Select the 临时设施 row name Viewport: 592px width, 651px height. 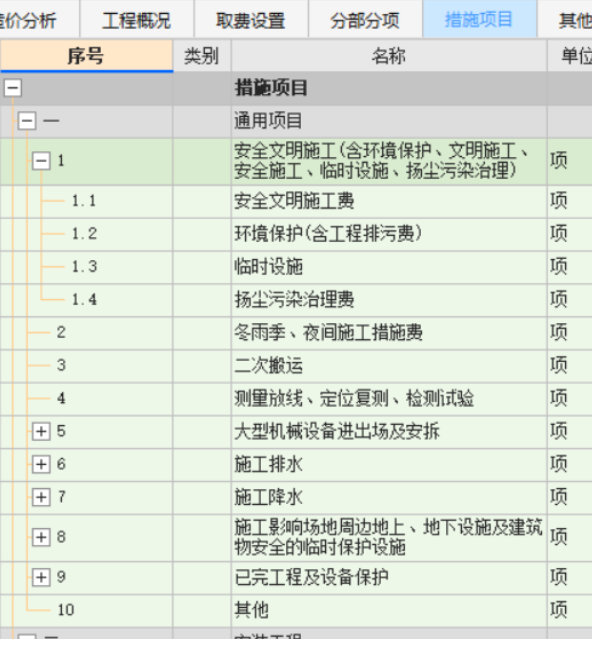[389, 267]
